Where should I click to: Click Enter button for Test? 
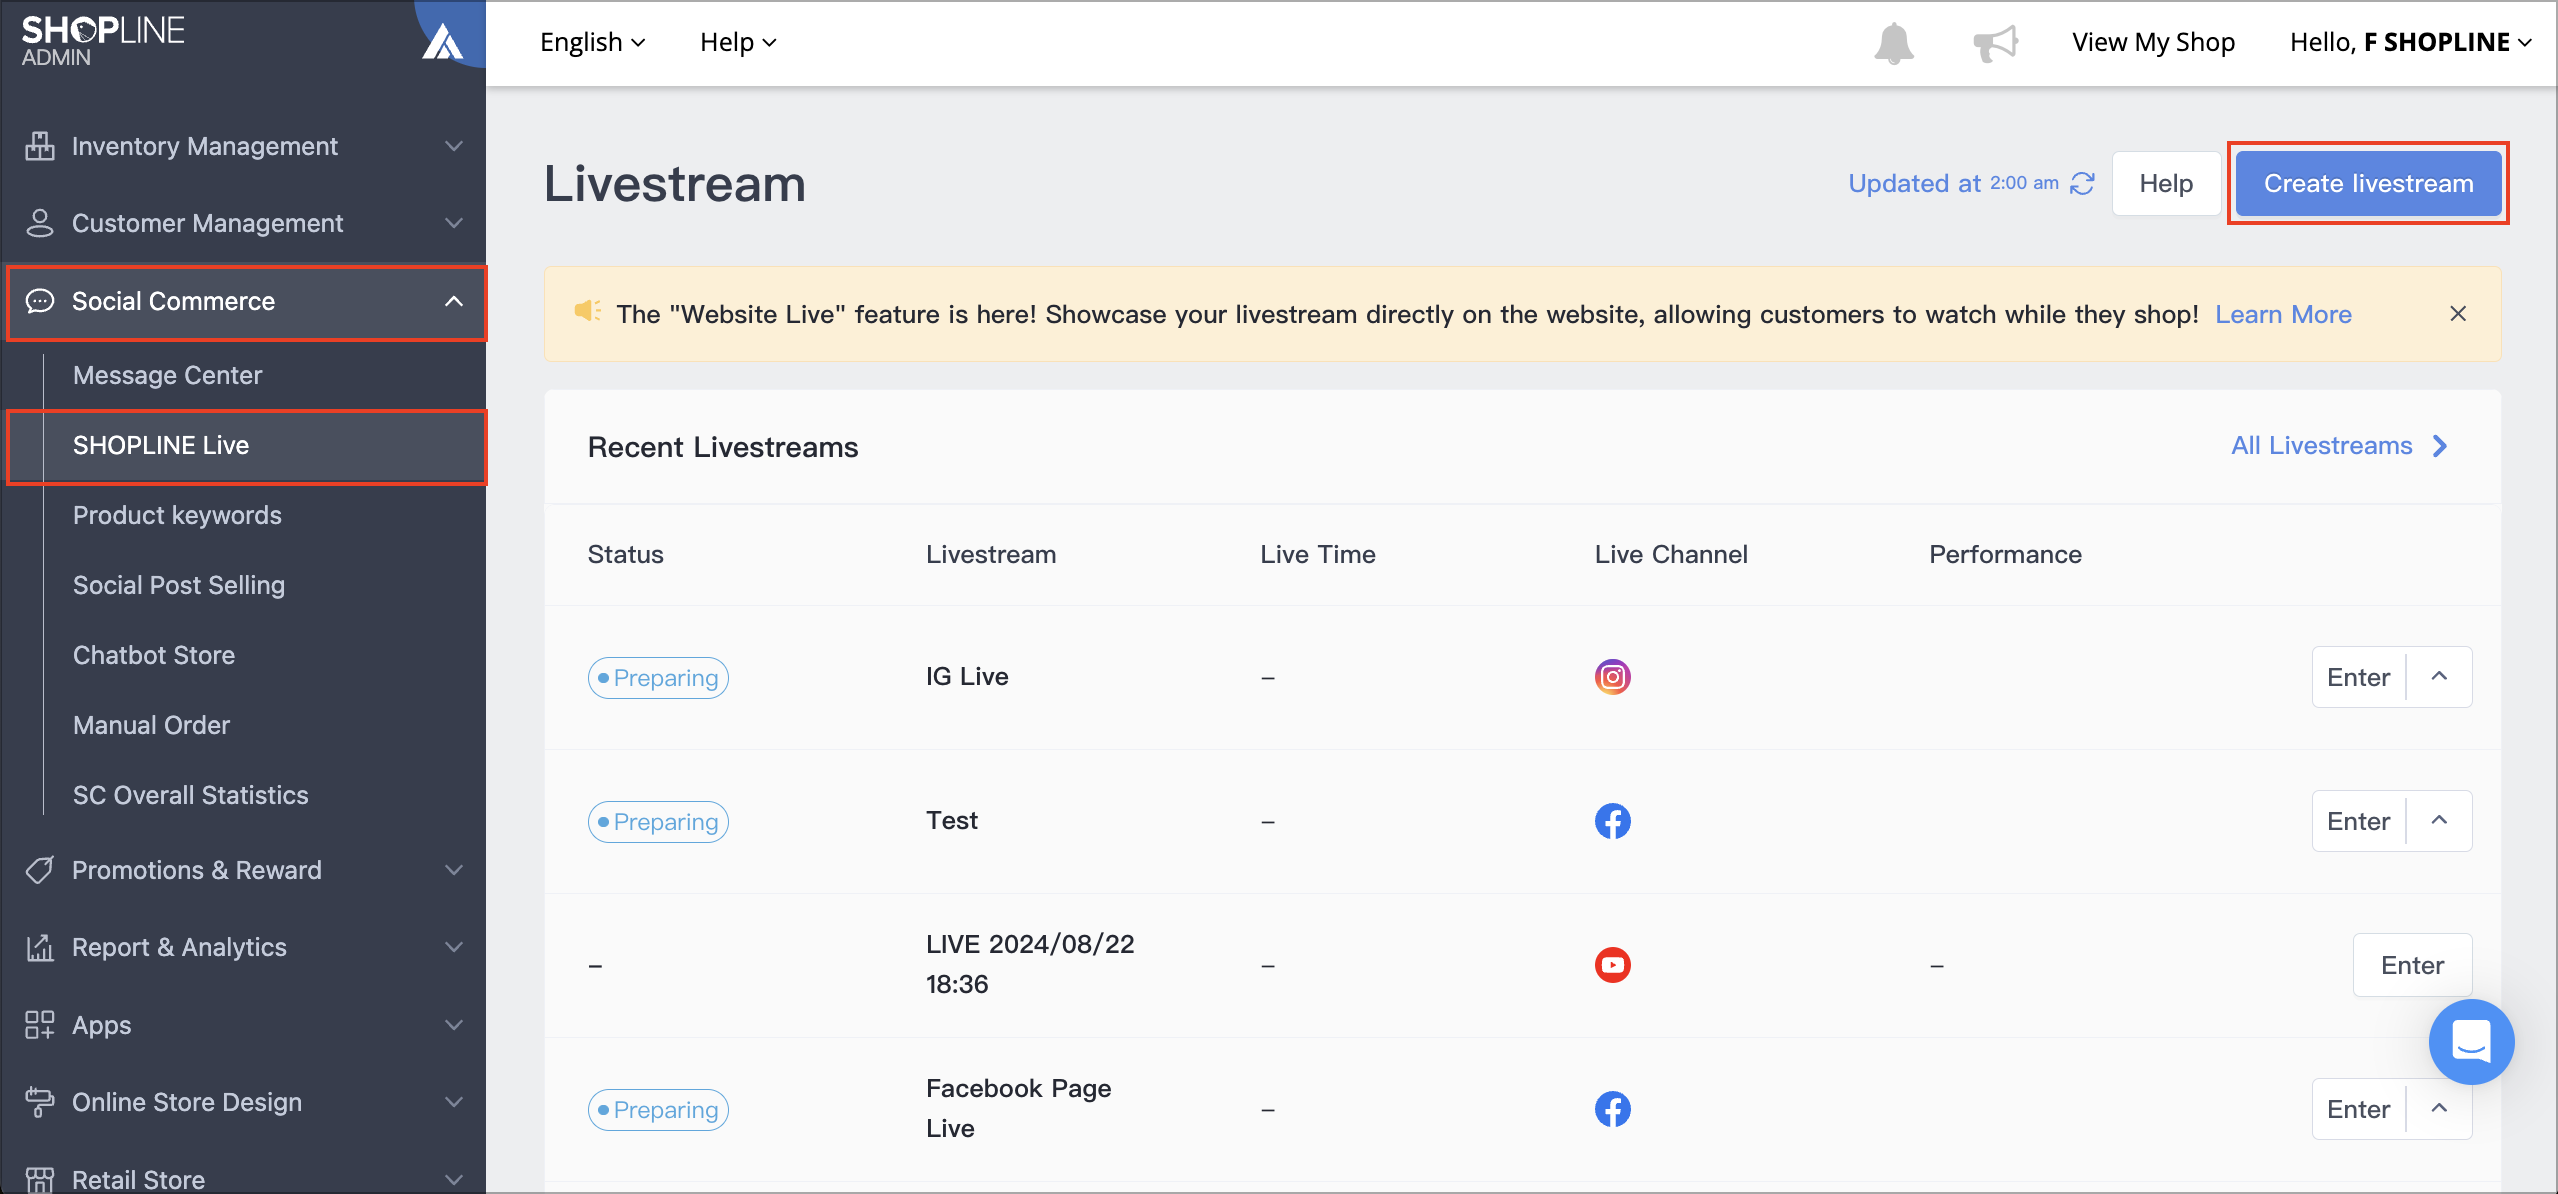[x=2358, y=821]
